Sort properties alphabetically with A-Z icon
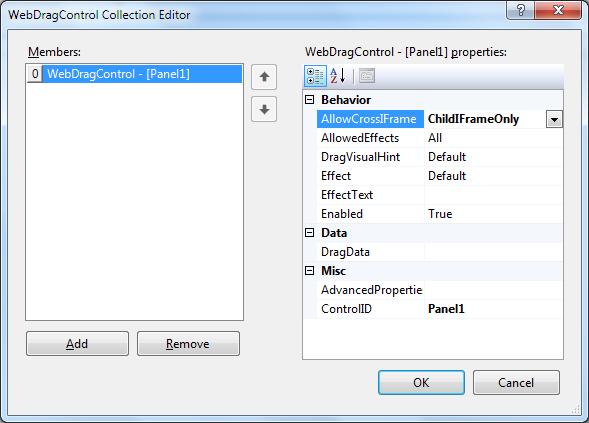The width and height of the screenshot is (589, 423). (338, 76)
